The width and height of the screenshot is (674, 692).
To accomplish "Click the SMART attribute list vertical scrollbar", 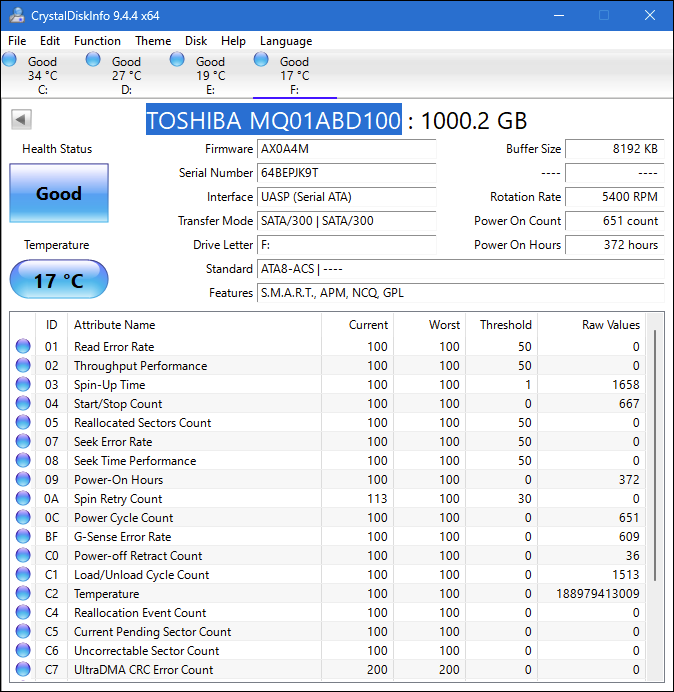I will pos(655,455).
